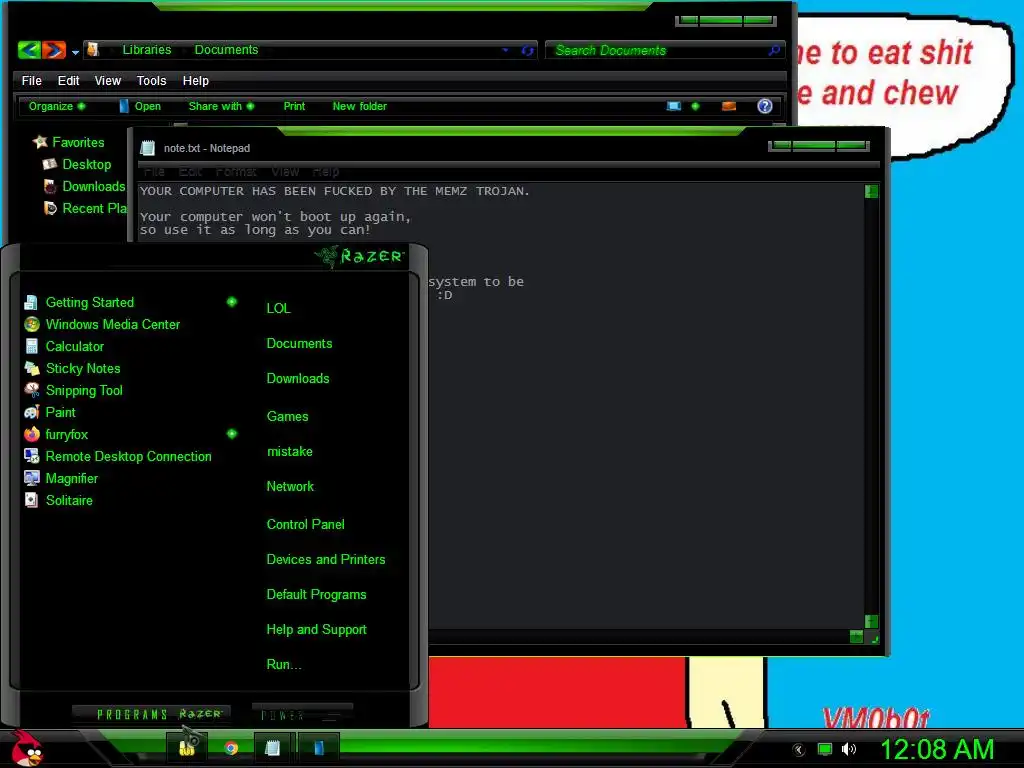1024x768 pixels.
Task: Click the Notepad icon in note.txt title bar
Action: [148, 148]
